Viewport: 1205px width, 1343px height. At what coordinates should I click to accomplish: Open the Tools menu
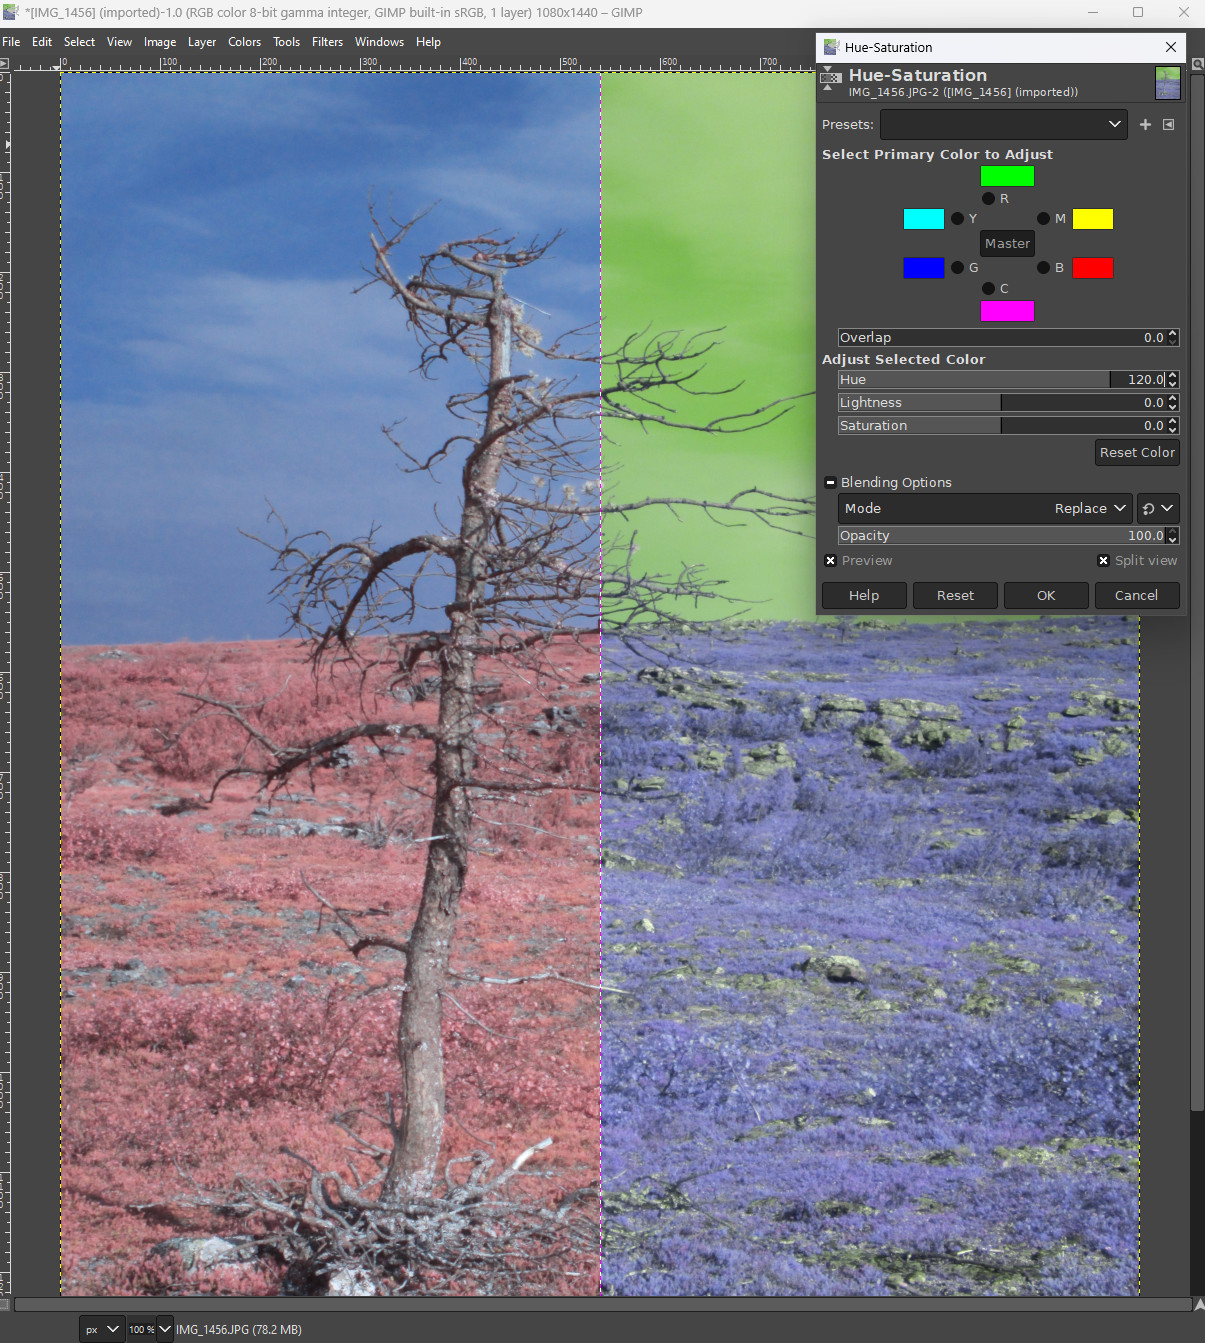point(286,42)
